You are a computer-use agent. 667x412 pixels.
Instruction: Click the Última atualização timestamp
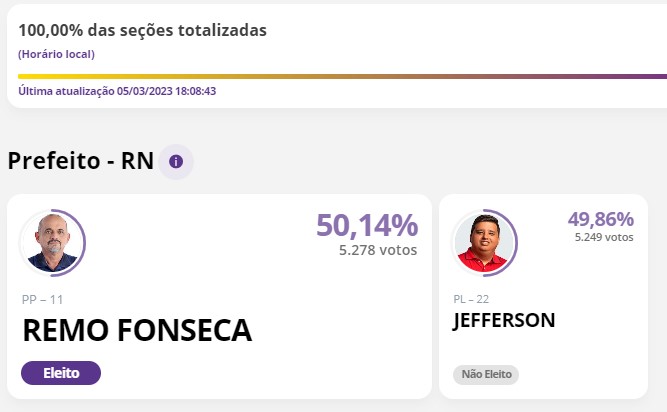[118, 91]
